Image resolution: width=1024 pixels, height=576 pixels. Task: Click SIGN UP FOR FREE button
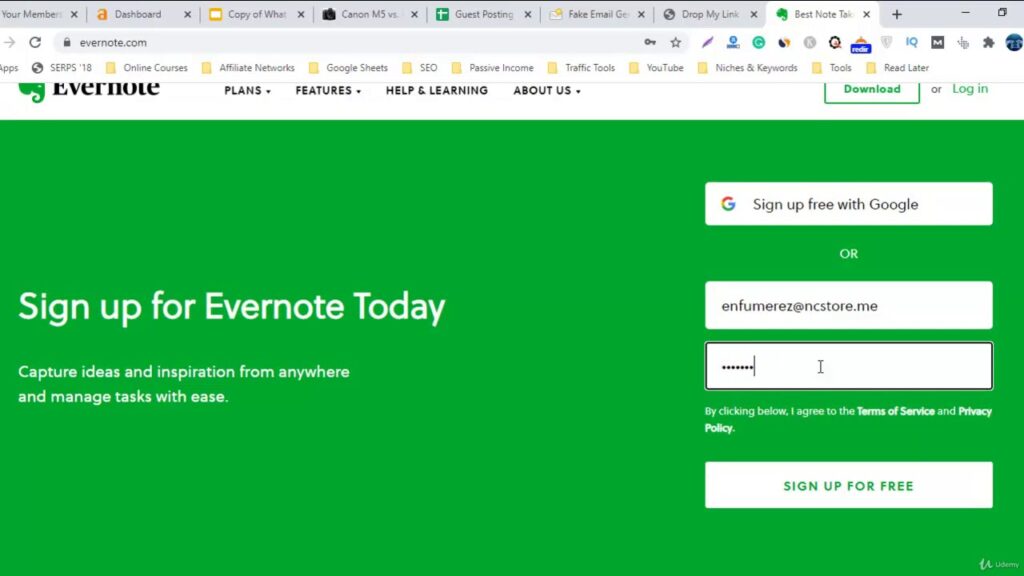point(848,485)
